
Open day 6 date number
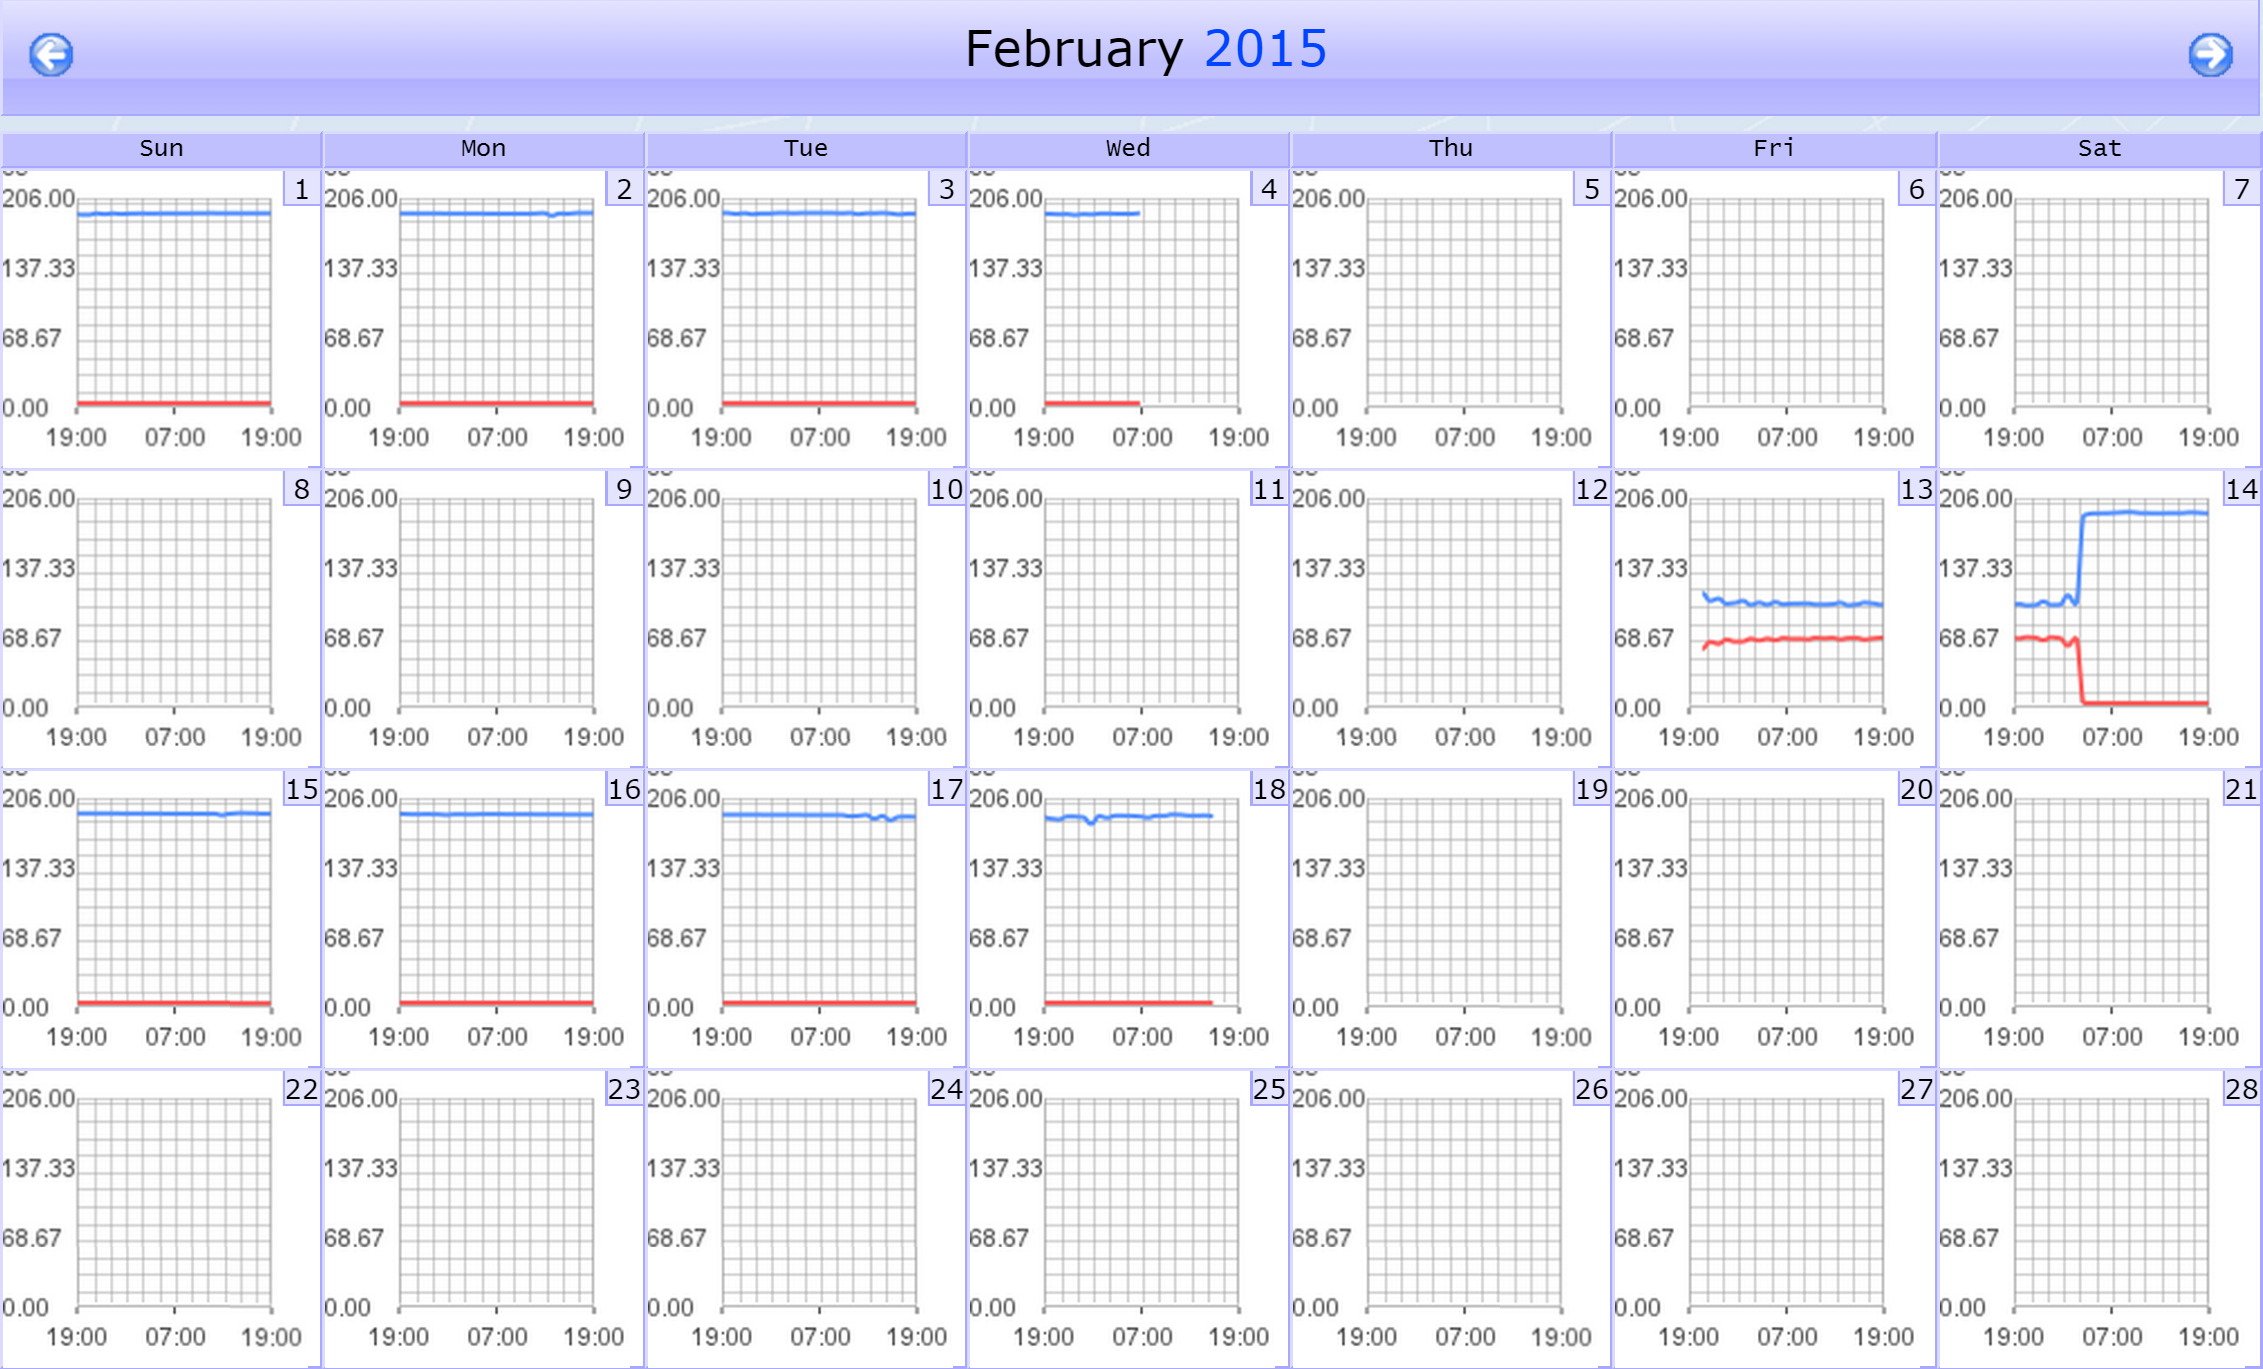[x=1916, y=189]
